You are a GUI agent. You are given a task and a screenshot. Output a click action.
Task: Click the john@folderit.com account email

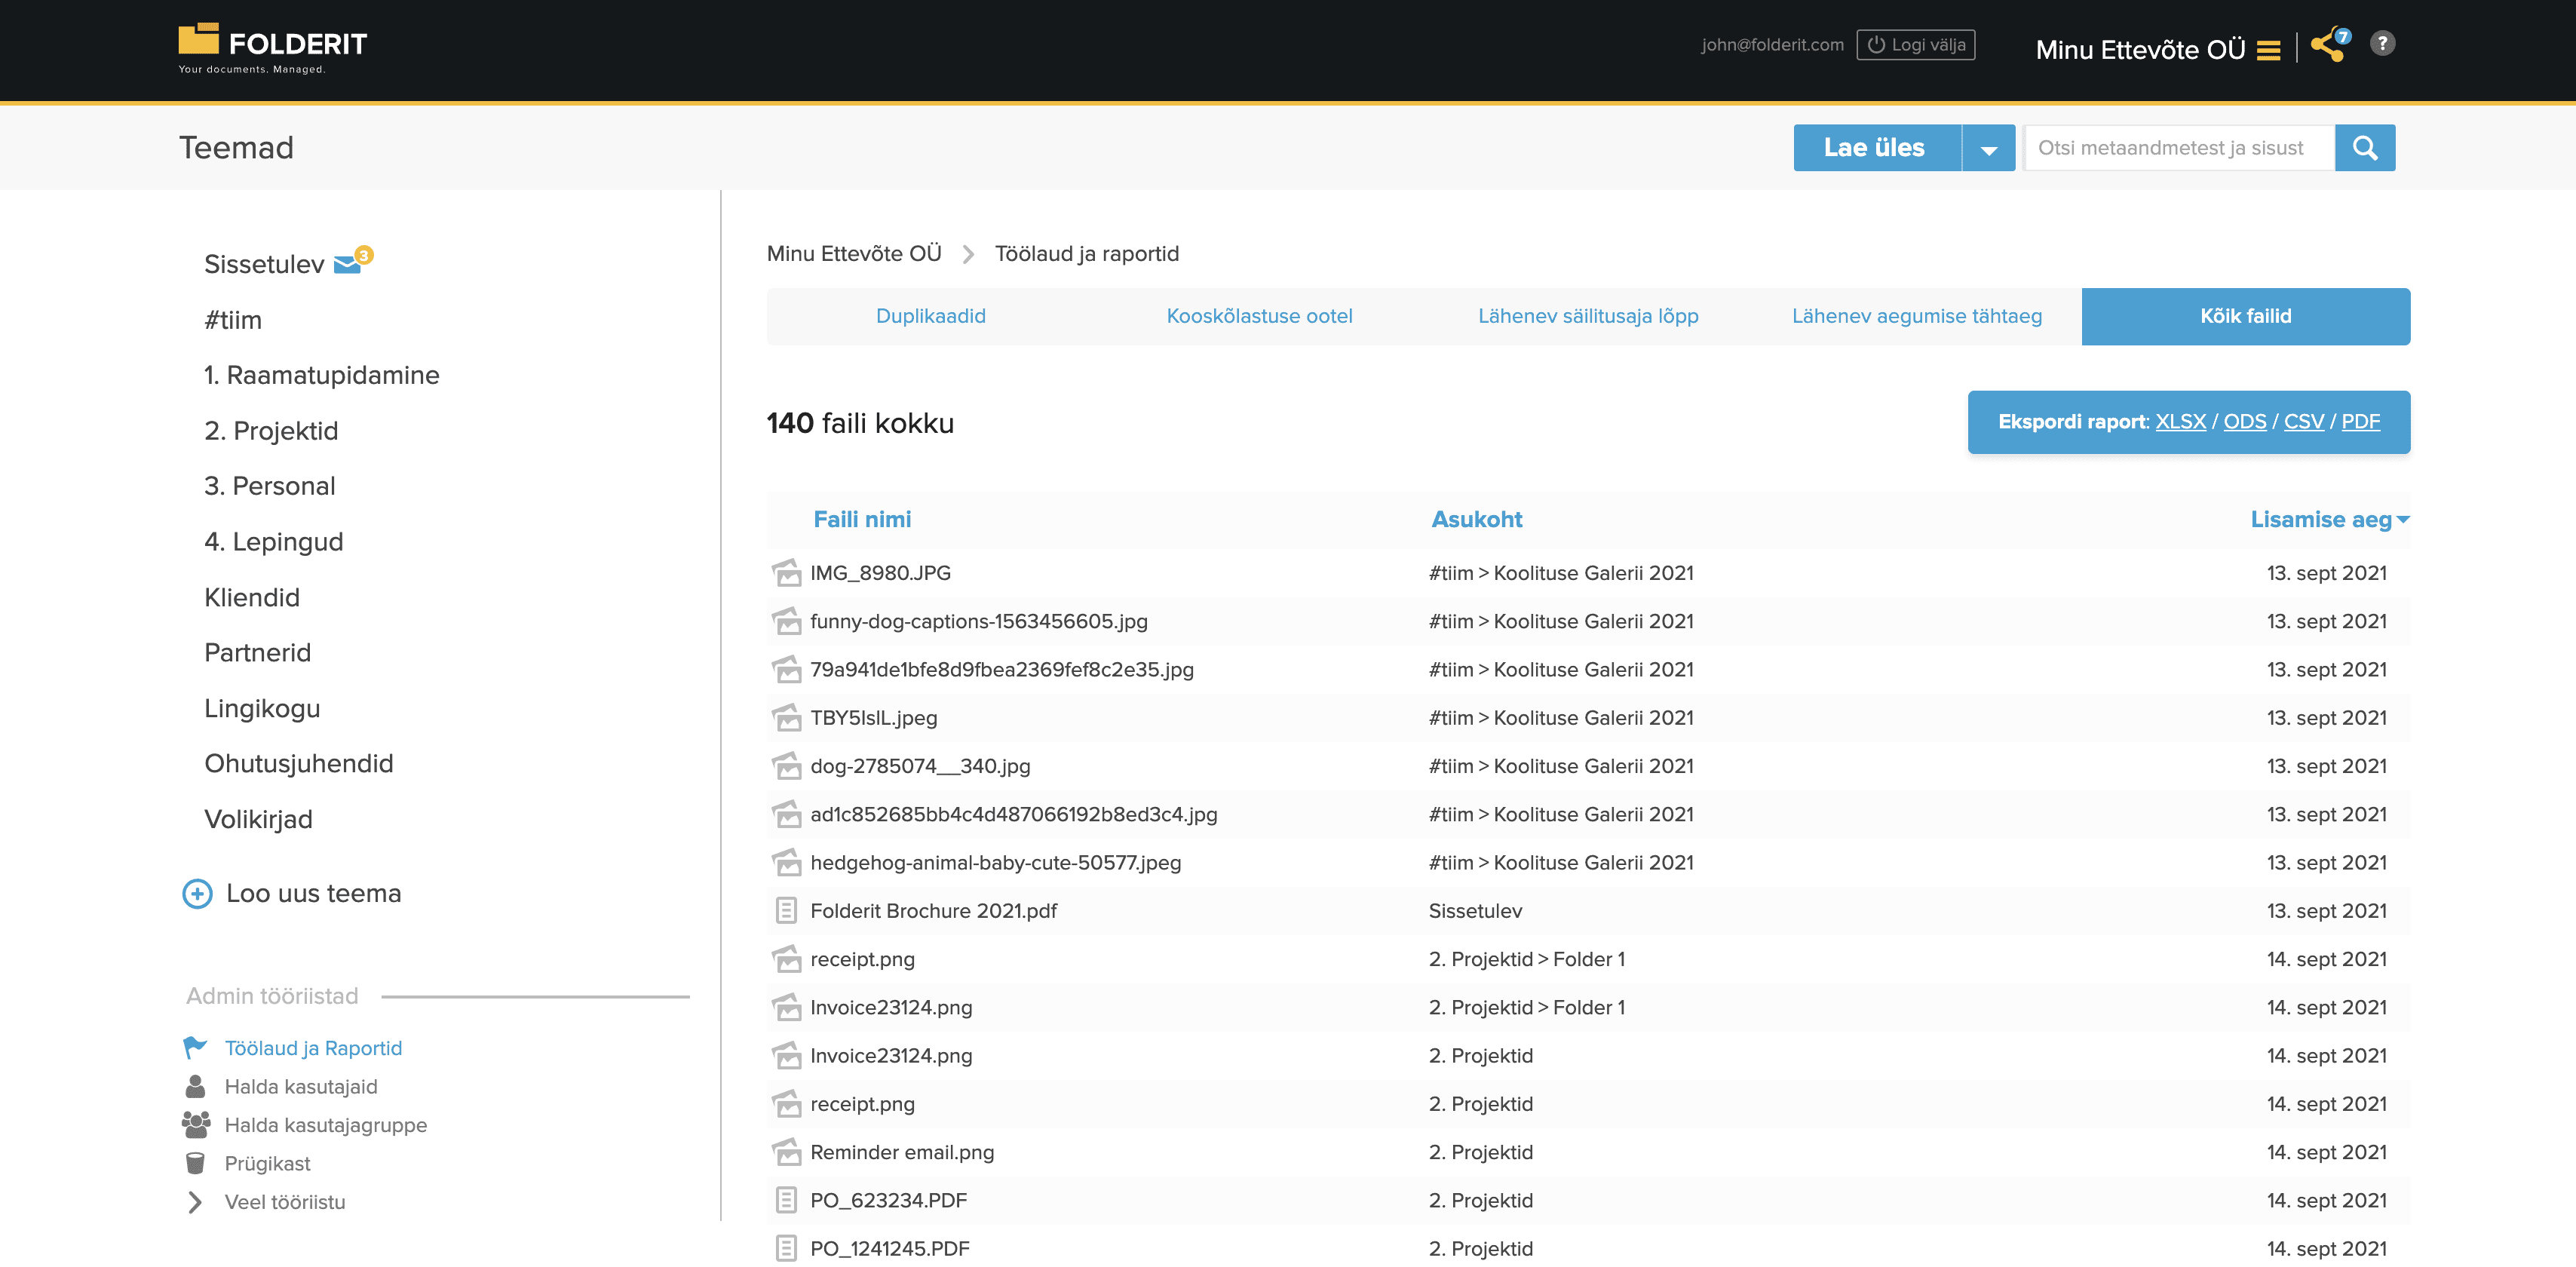tap(1772, 45)
